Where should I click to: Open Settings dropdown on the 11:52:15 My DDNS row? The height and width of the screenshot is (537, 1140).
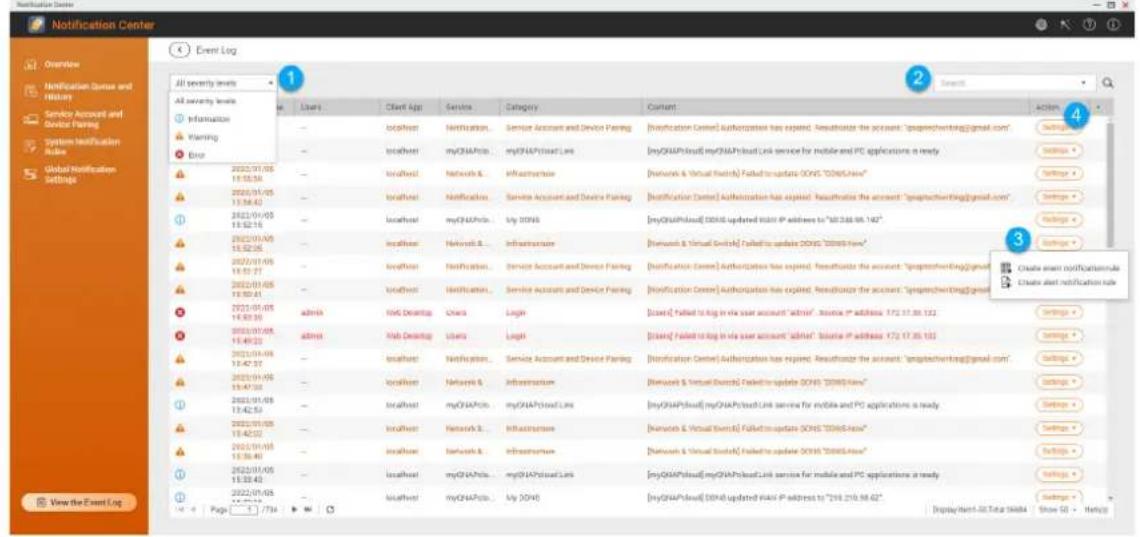click(1058, 219)
